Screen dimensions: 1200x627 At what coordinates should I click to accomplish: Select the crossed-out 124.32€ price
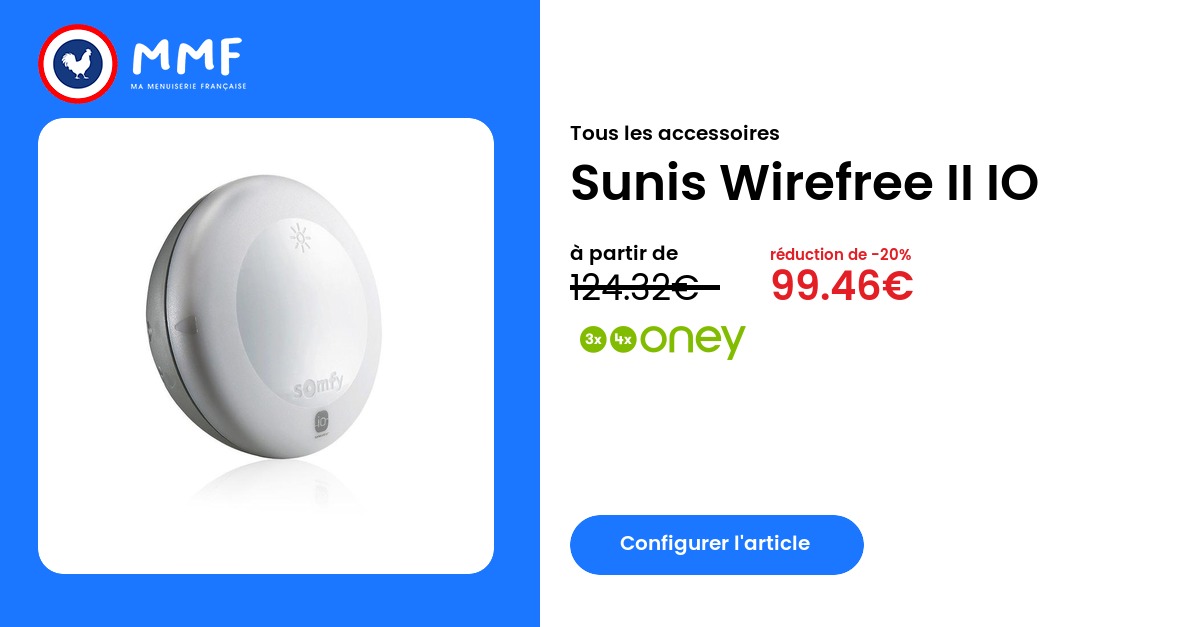coord(644,288)
